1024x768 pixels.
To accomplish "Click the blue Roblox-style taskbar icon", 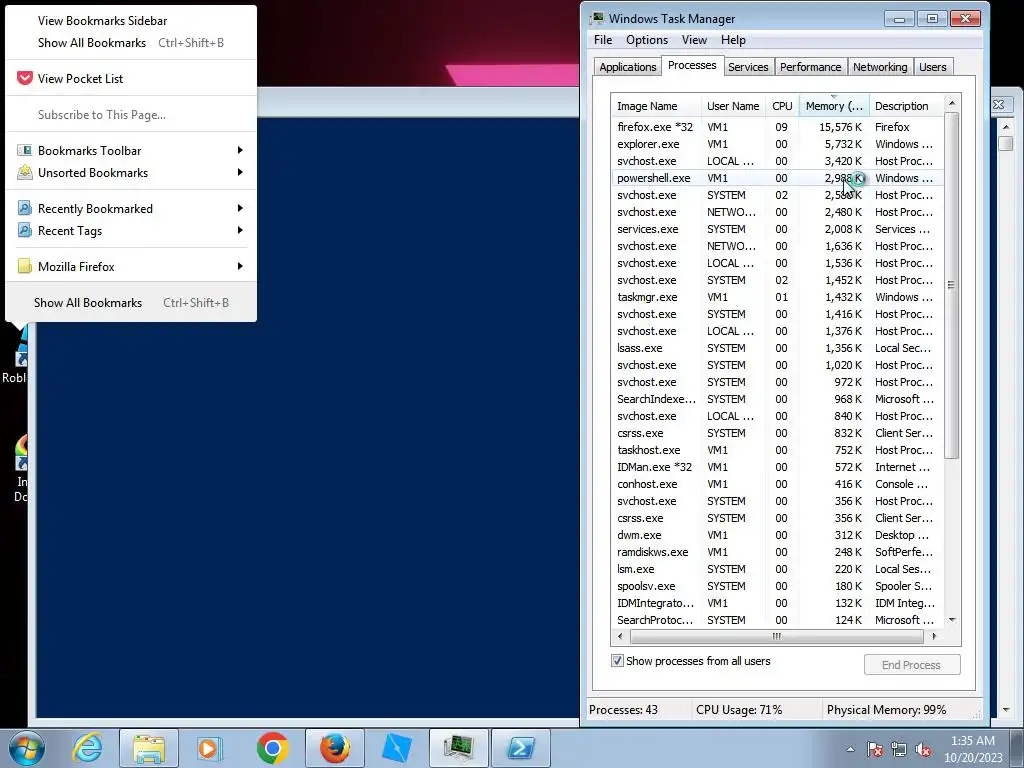I will pyautogui.click(x=396, y=748).
